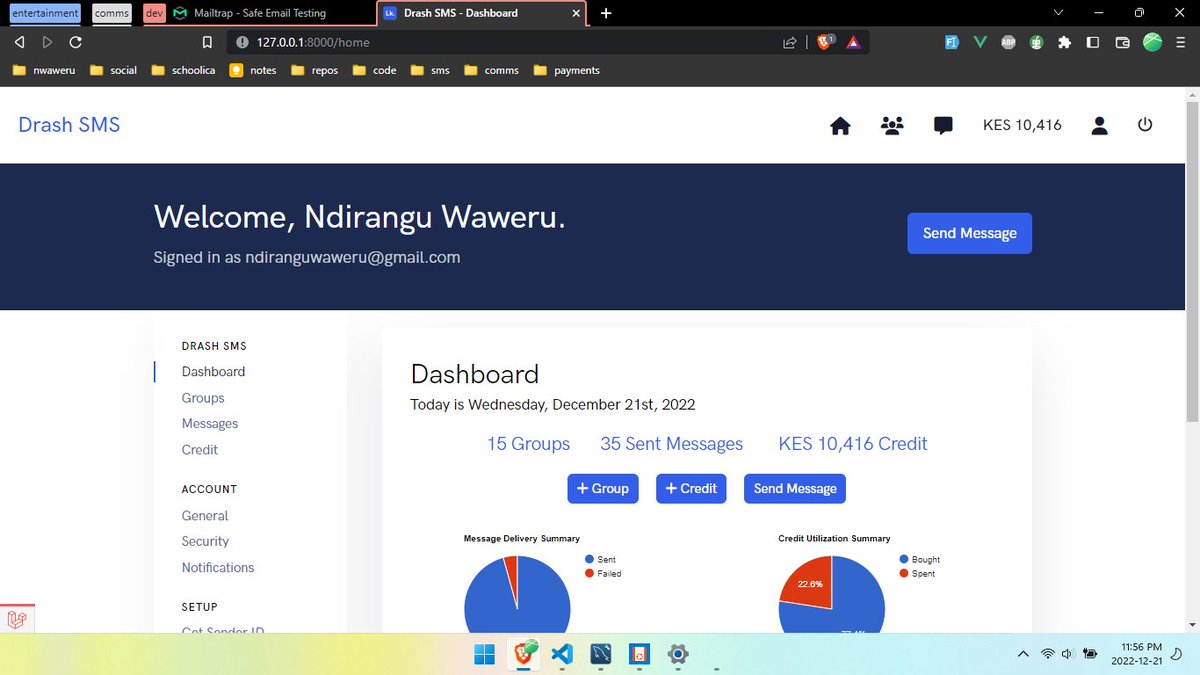
Task: Click the 35 Sent Messages stat link
Action: coord(671,443)
